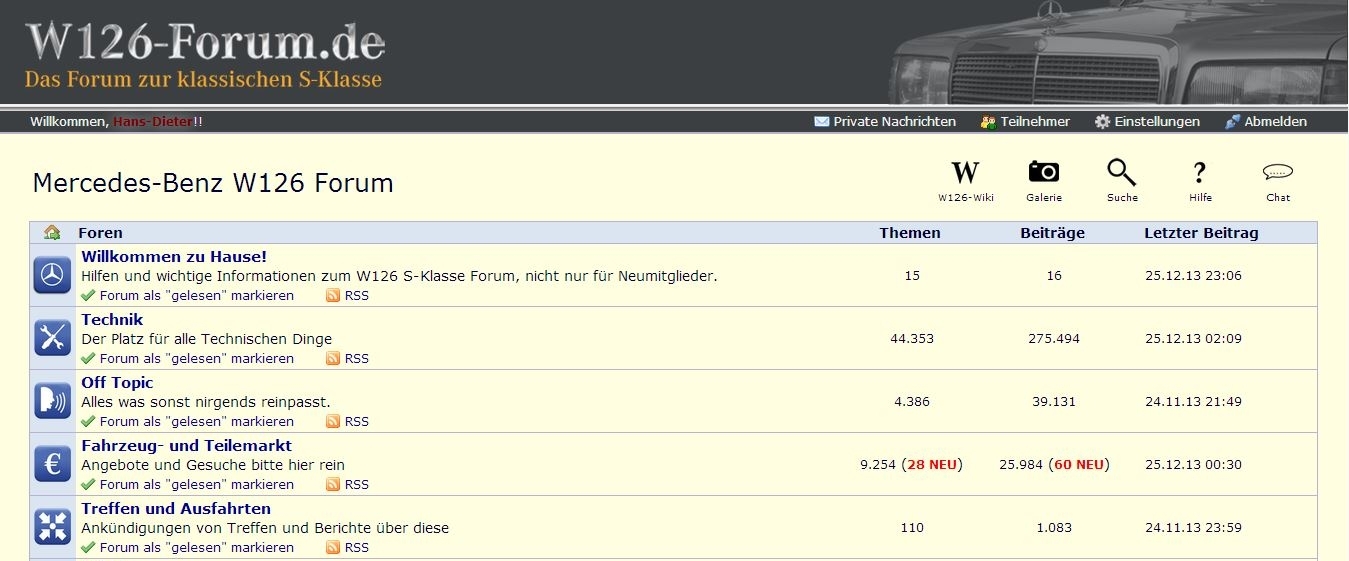Open the Treffen und Ausfahrten forum
Viewport: 1349px width, 561px height.
pos(176,509)
